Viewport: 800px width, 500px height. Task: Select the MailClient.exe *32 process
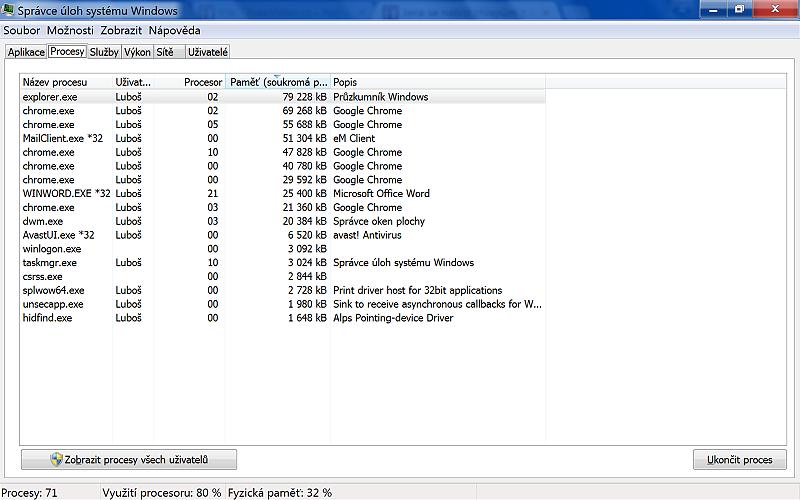click(283, 138)
